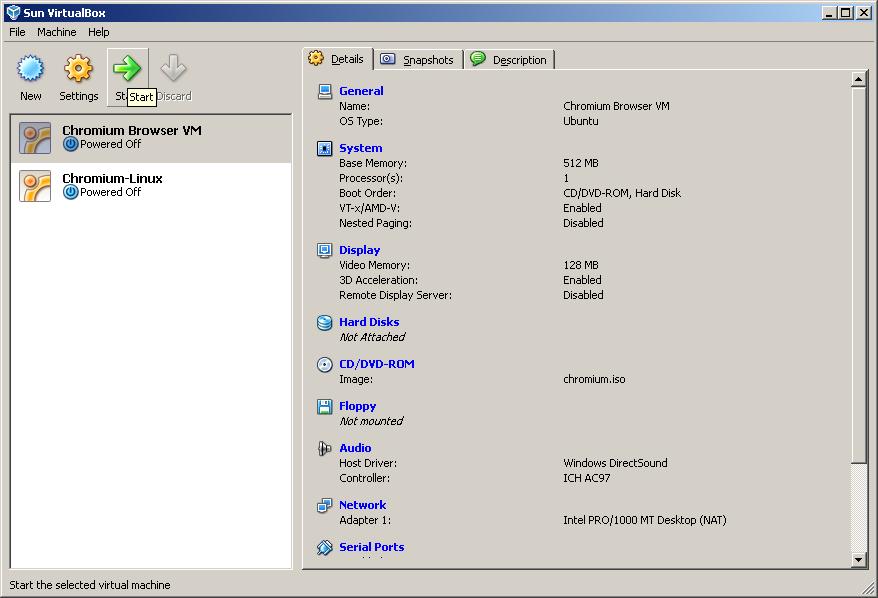Click the Snapshots tab camera icon

point(387,59)
